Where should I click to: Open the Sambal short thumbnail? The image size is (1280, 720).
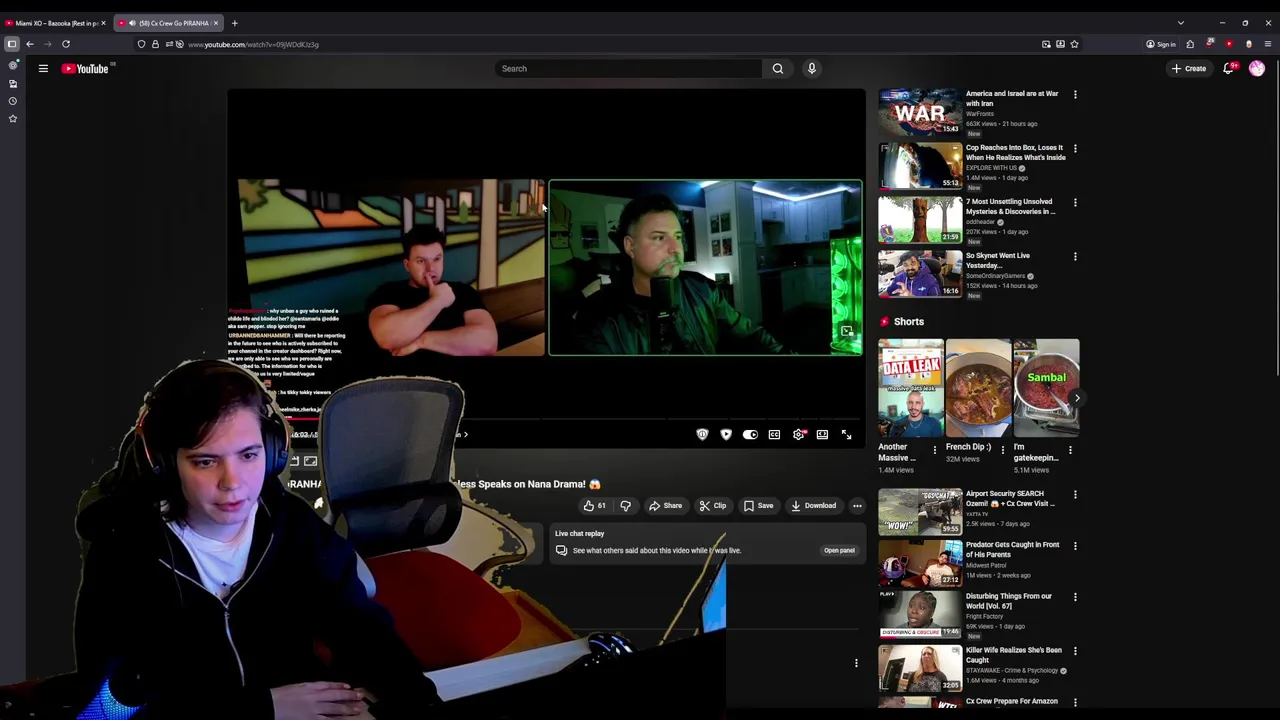[x=1046, y=388]
